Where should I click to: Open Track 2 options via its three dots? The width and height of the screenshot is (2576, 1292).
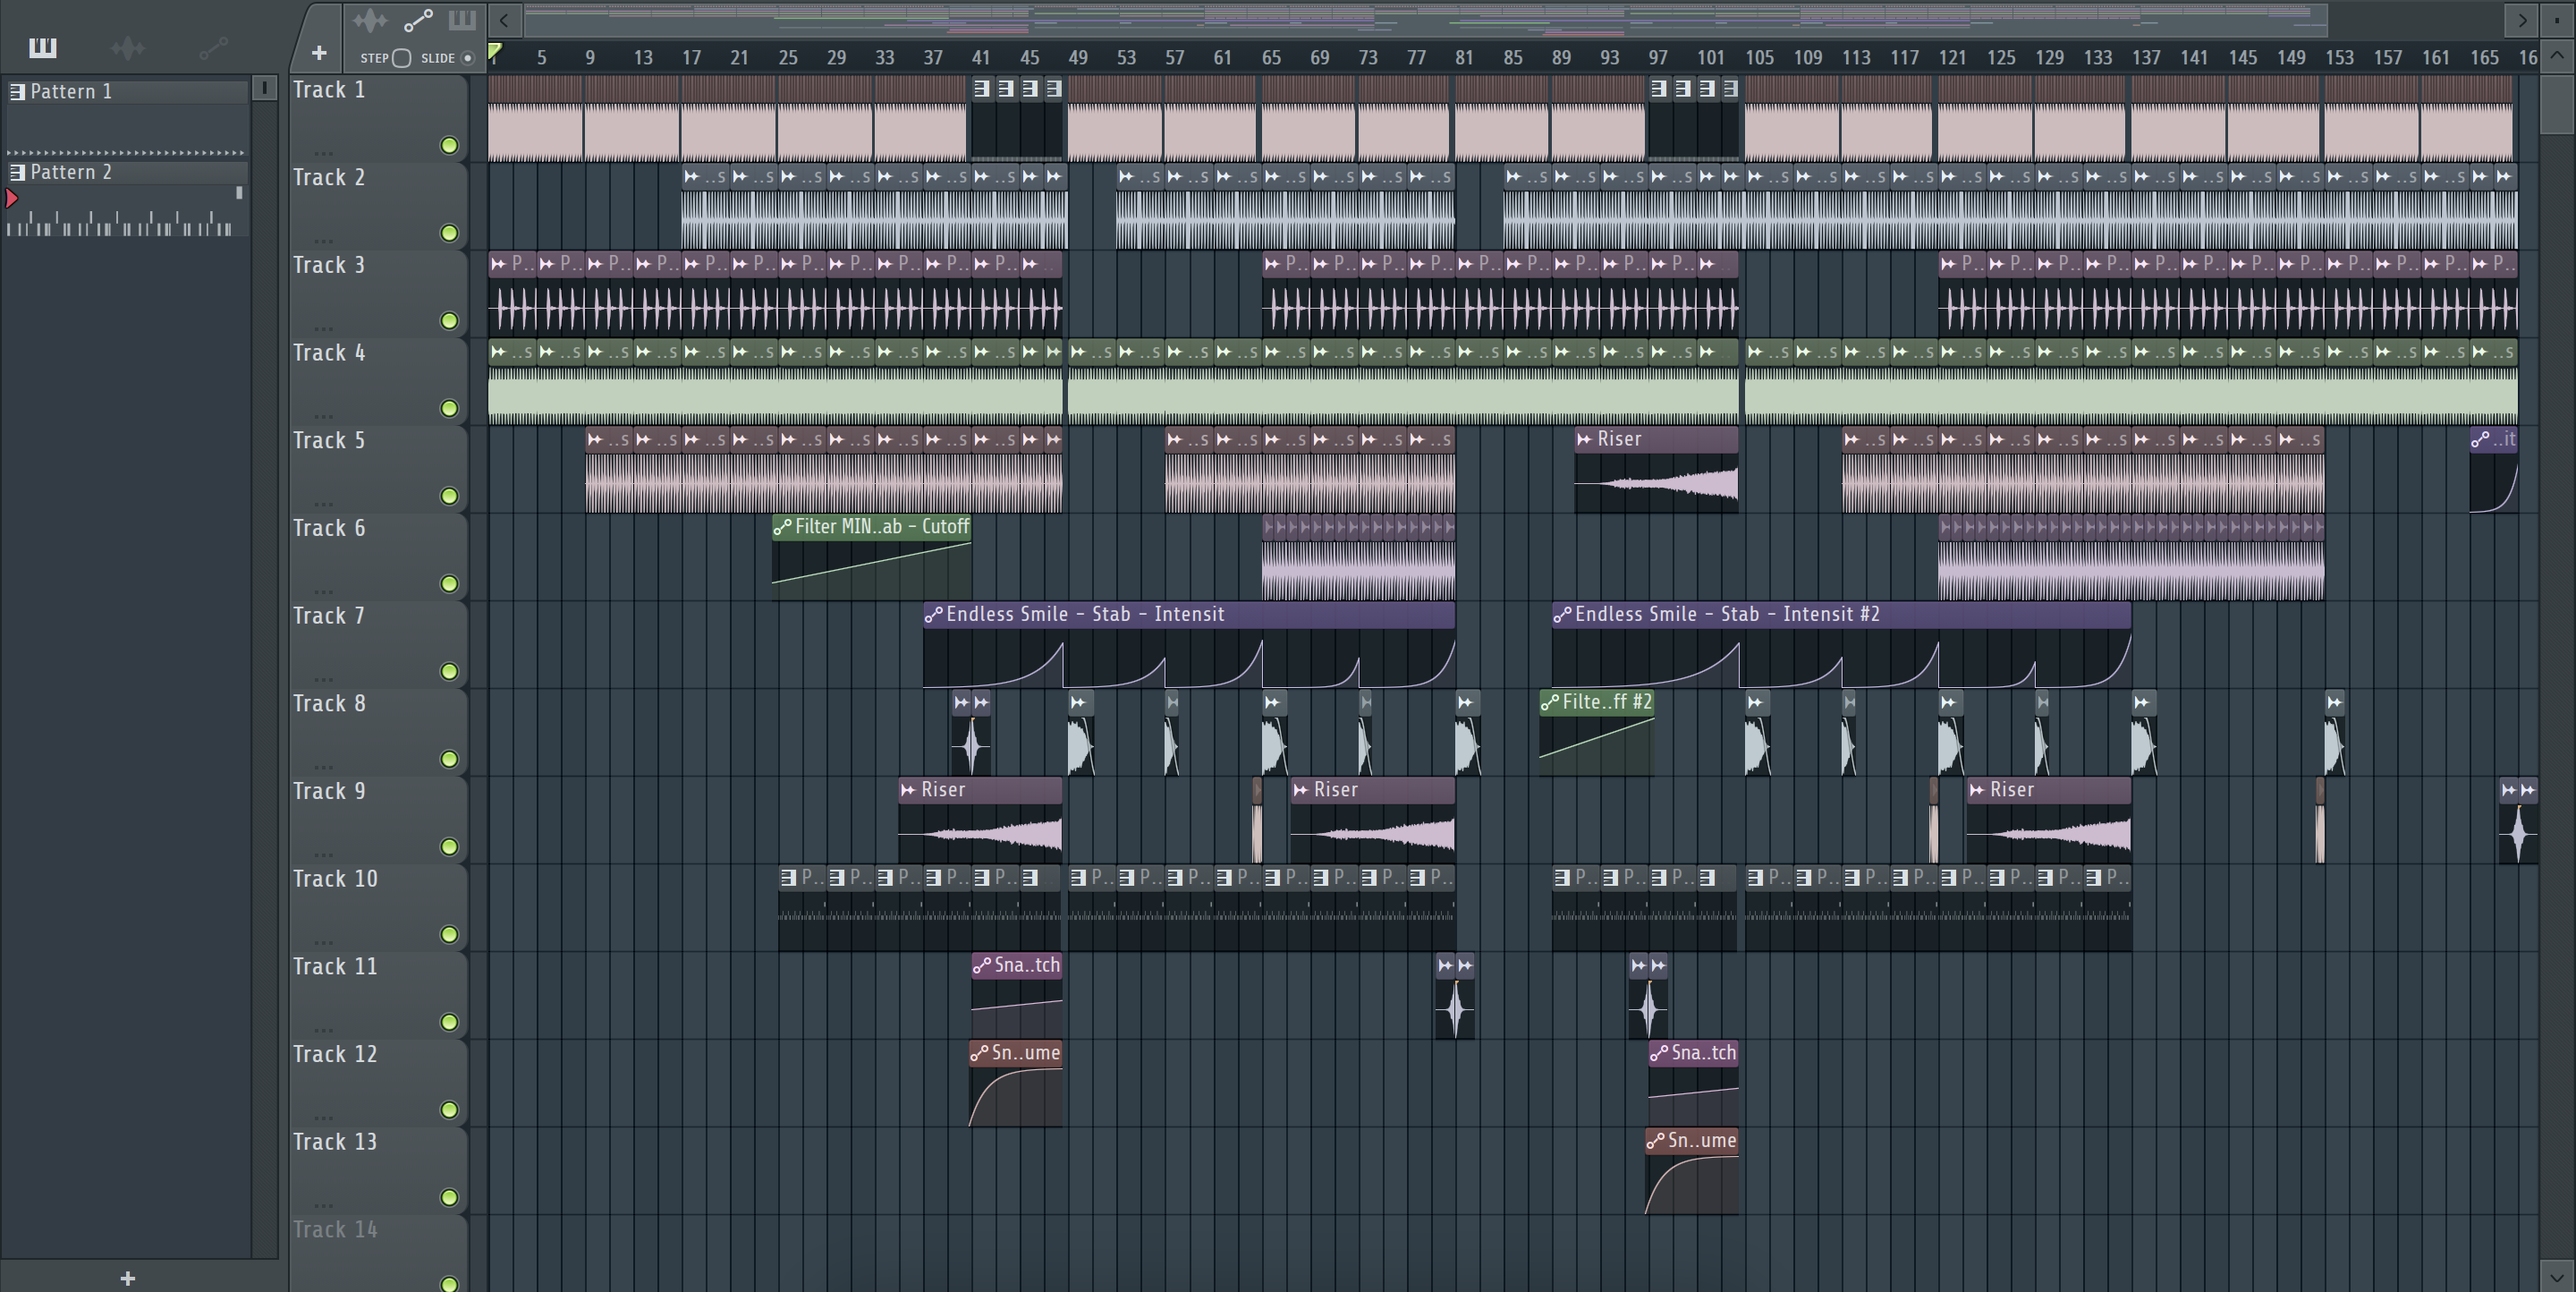coord(323,241)
